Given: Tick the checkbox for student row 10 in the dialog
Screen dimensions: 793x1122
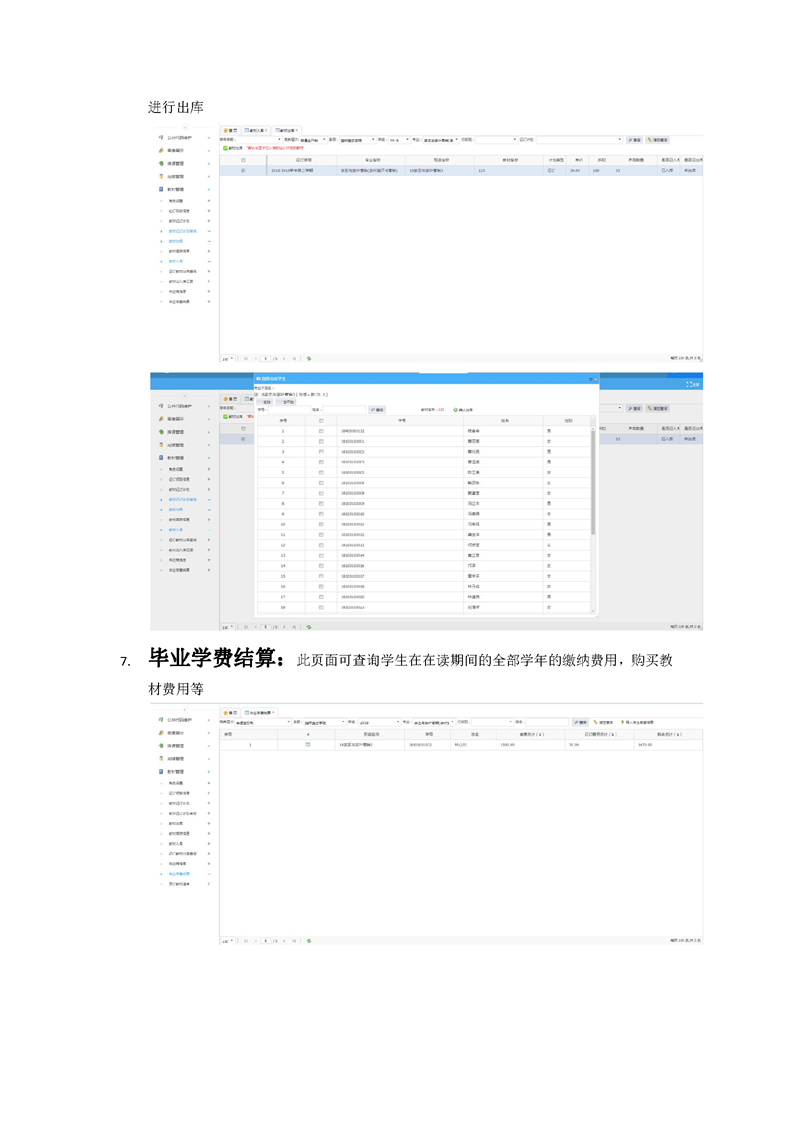Looking at the screenshot, I should (x=321, y=524).
